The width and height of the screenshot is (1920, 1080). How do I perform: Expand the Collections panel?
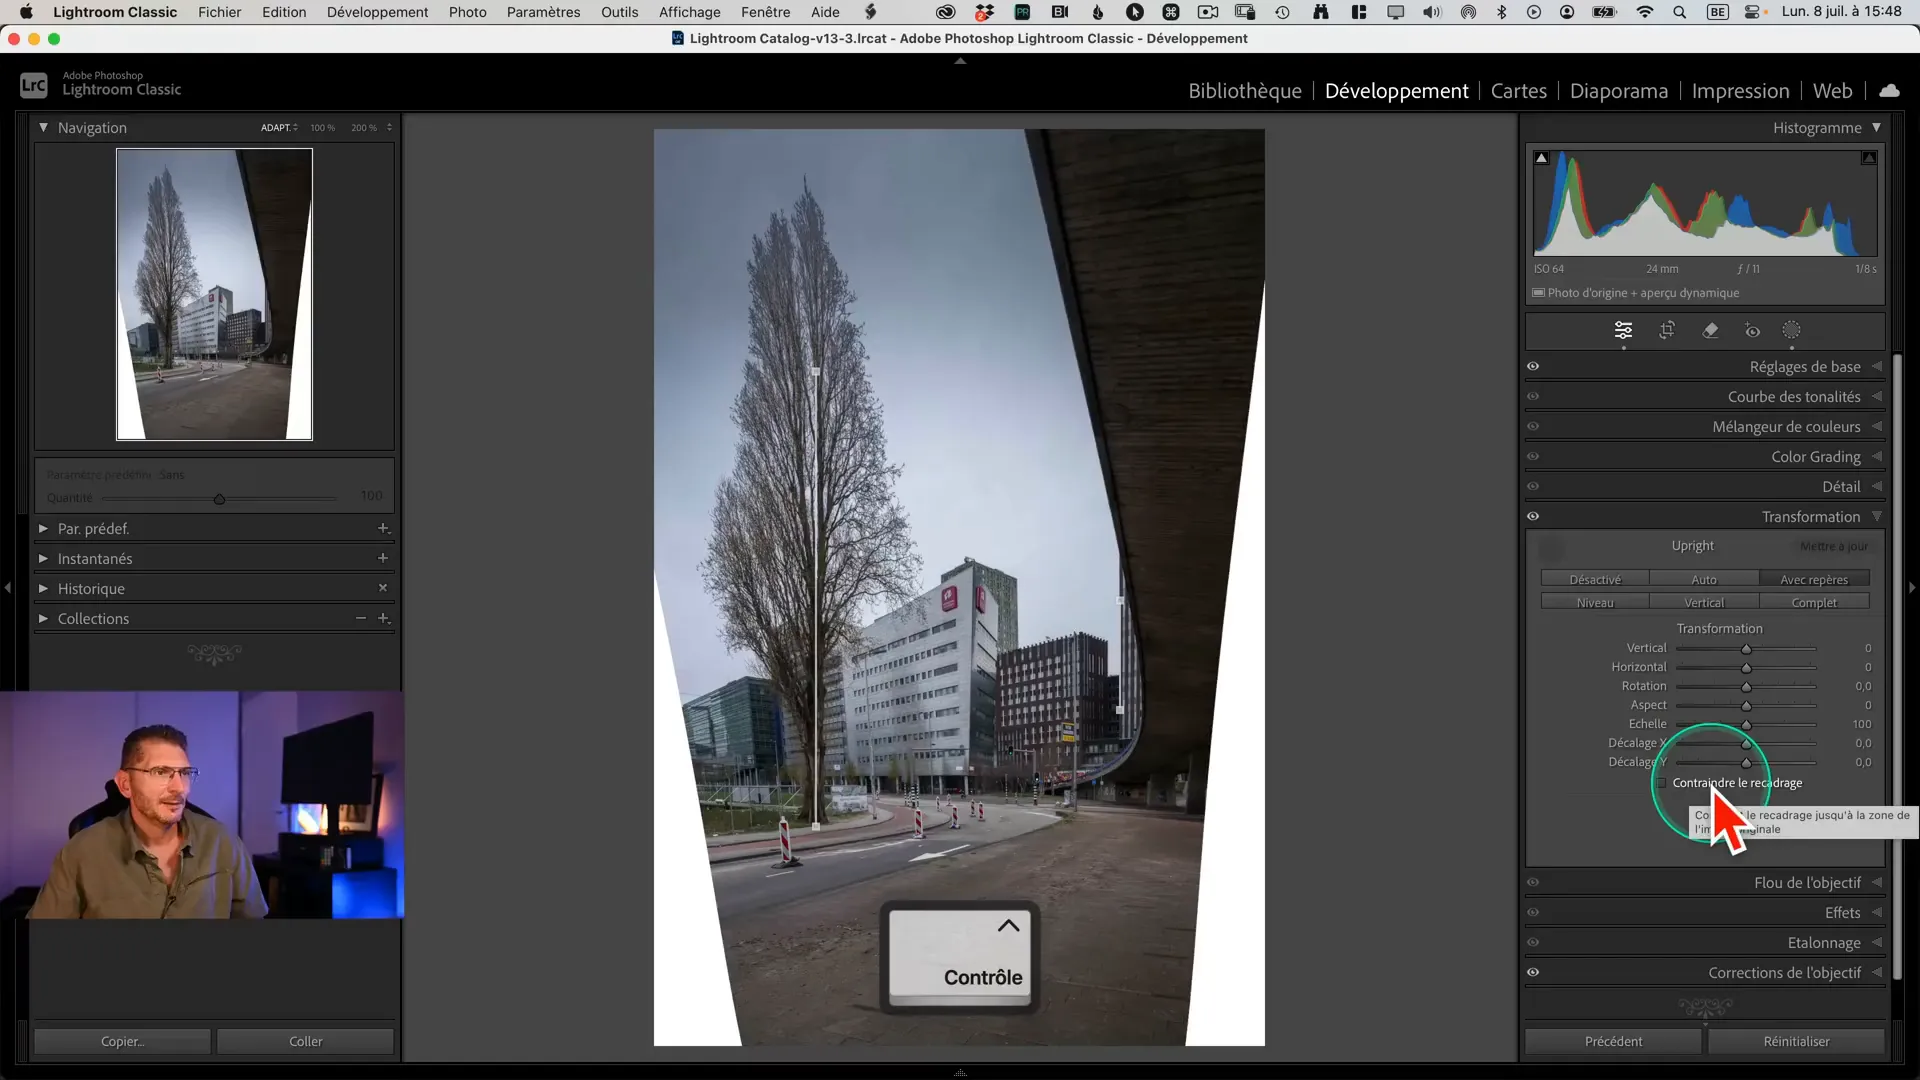click(x=43, y=618)
